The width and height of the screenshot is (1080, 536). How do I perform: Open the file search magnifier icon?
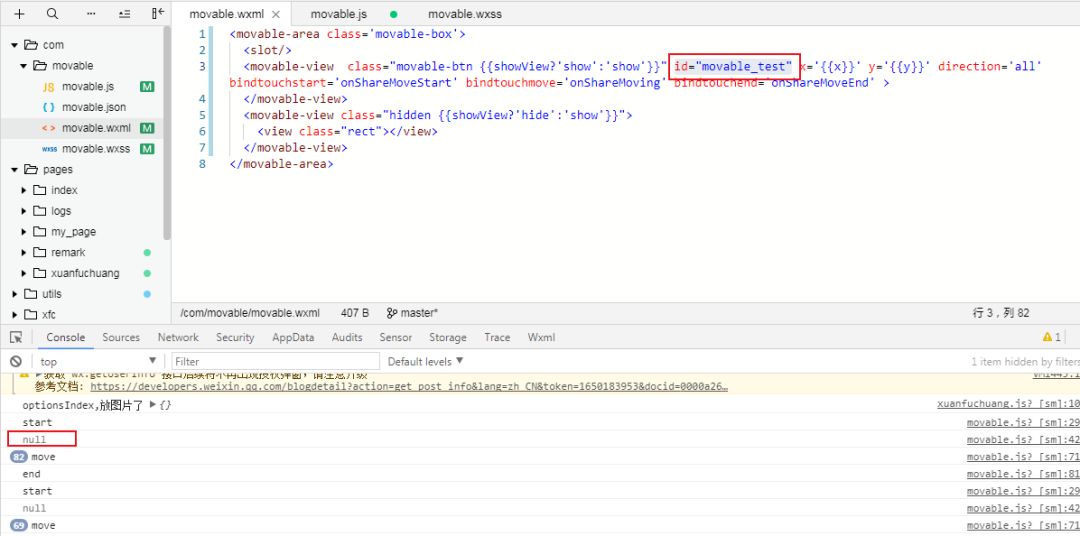coord(52,14)
